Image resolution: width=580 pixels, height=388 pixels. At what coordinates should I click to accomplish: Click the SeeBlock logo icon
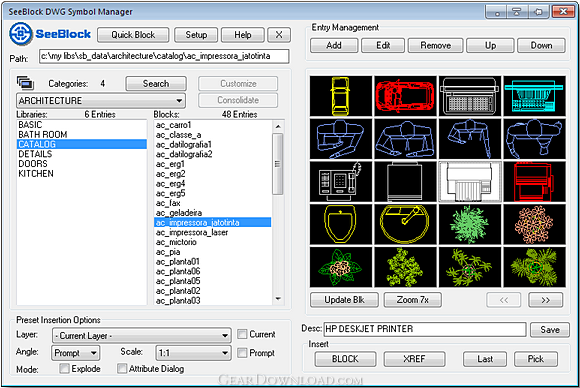tap(21, 34)
